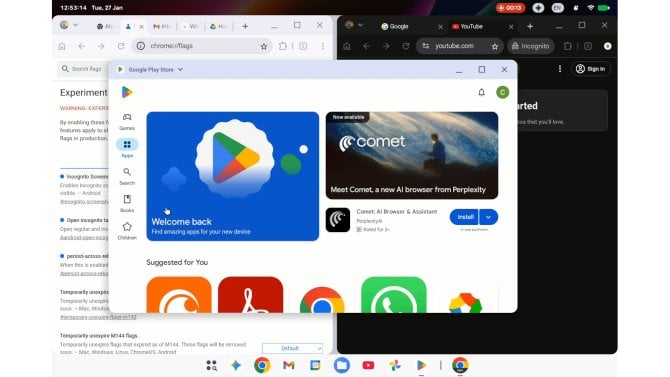Go back in the flags Chrome window
670x377 pixels.
click(82, 46)
